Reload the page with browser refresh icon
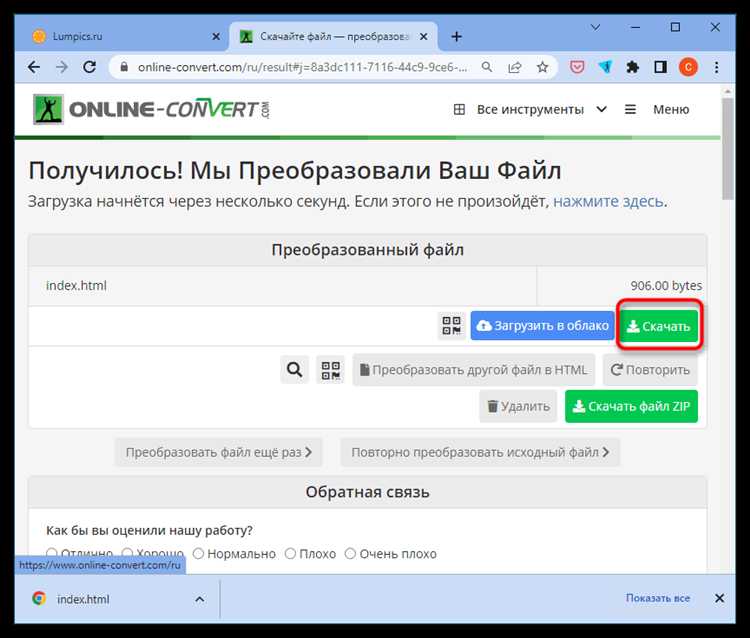The width and height of the screenshot is (750, 638). pyautogui.click(x=90, y=67)
